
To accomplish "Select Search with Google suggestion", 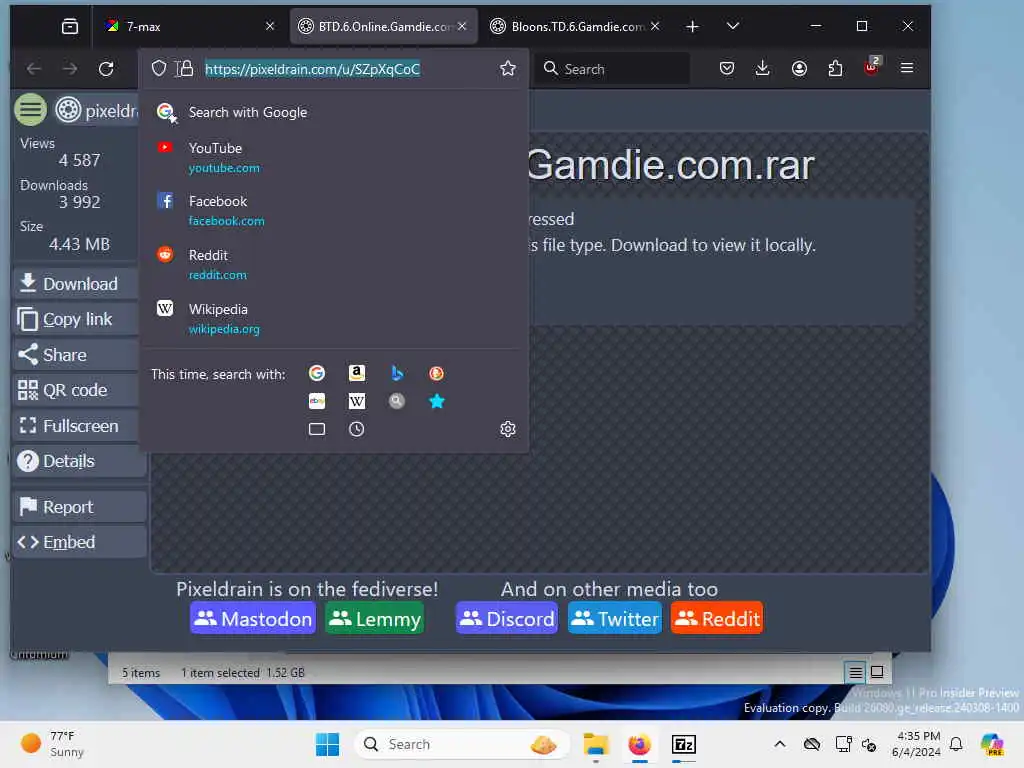I will tap(334, 112).
